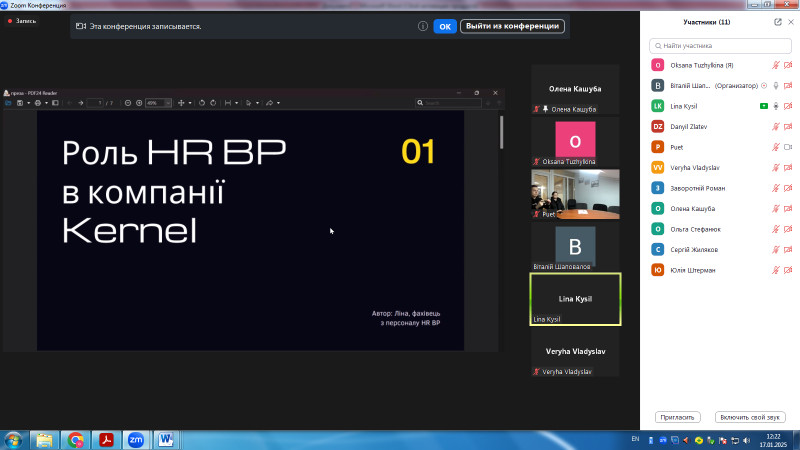This screenshot has width=800, height=450.
Task: Click "Выйти из конференции" button
Action: click(x=512, y=27)
